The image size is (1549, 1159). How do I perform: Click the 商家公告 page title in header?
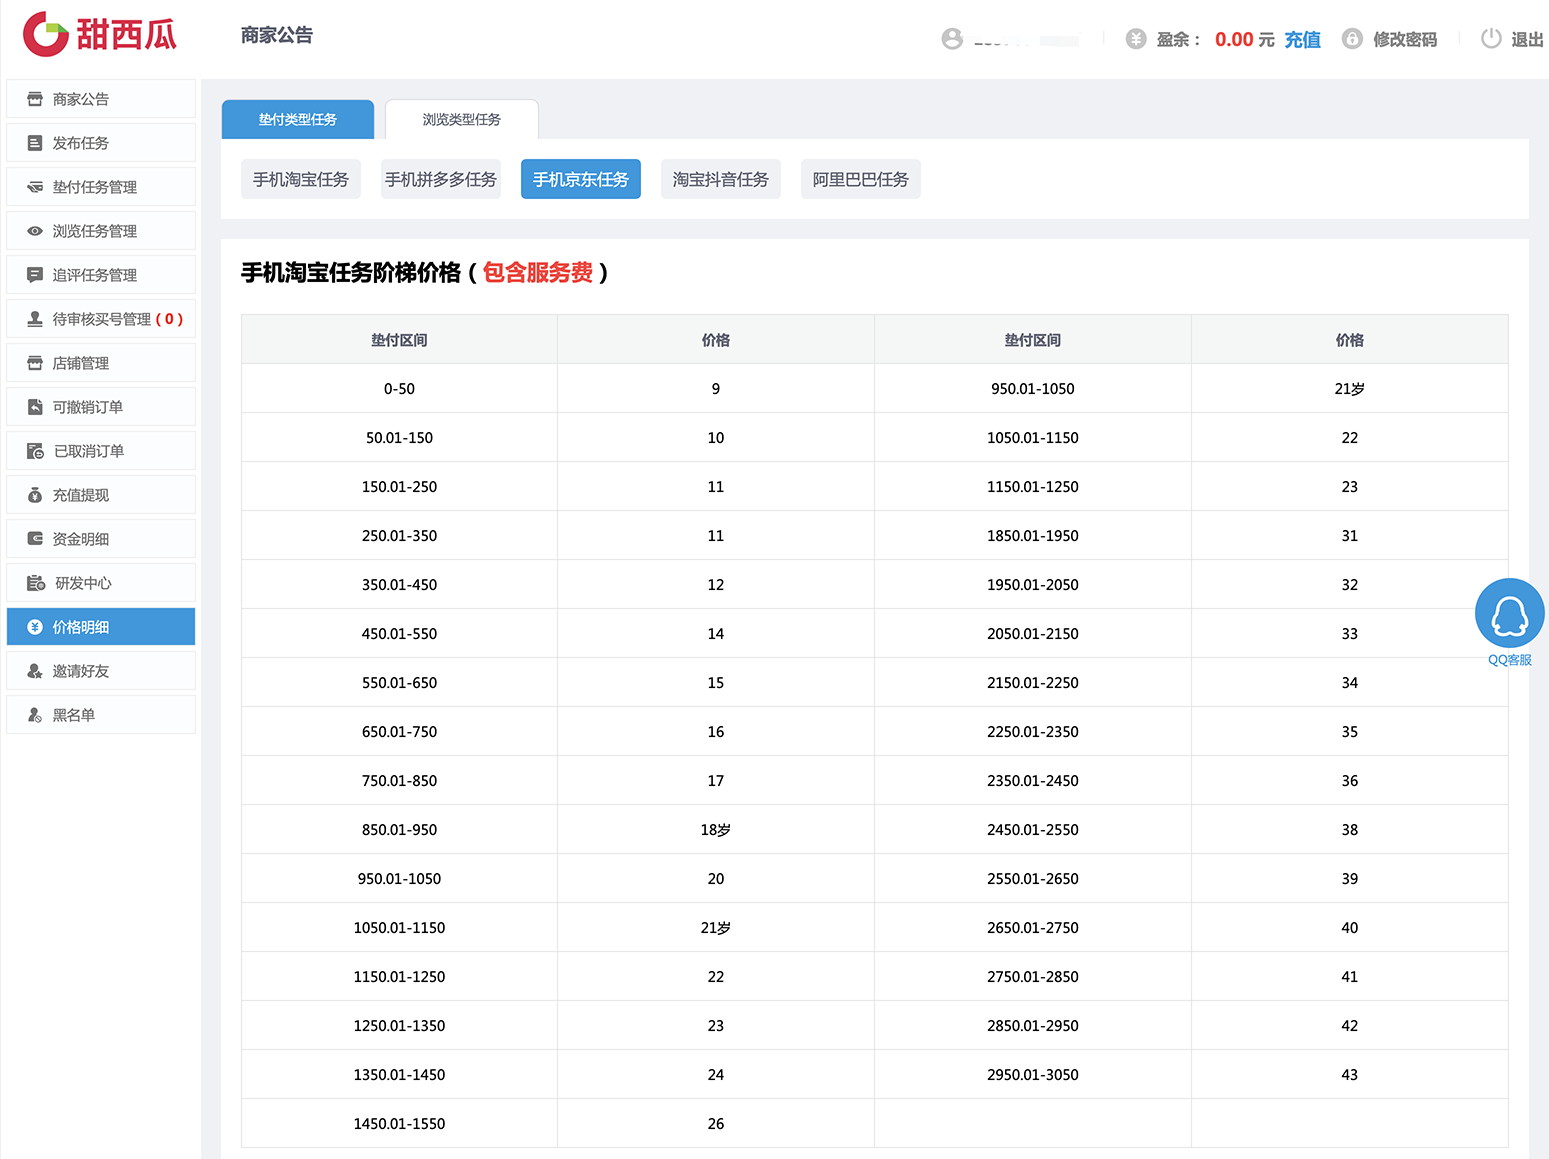(x=277, y=35)
